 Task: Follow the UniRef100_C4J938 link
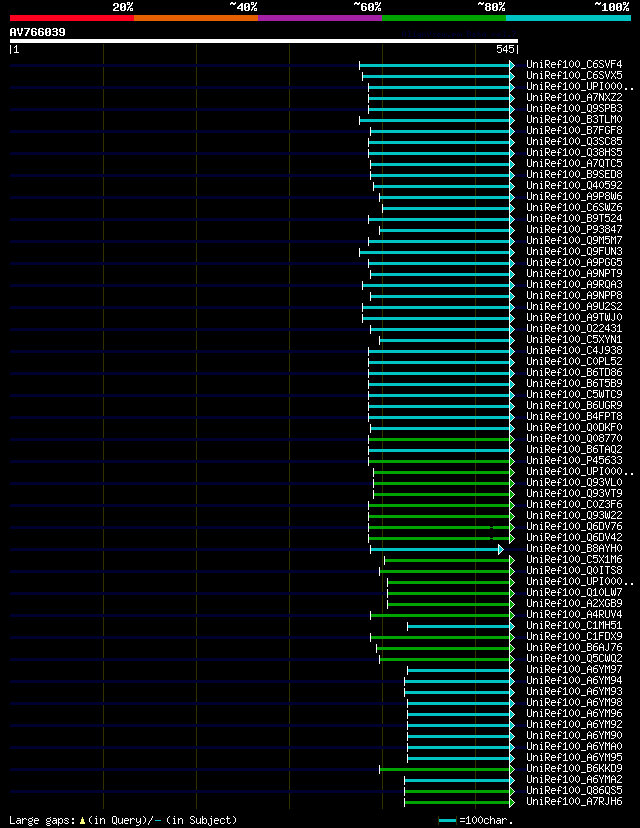point(574,351)
